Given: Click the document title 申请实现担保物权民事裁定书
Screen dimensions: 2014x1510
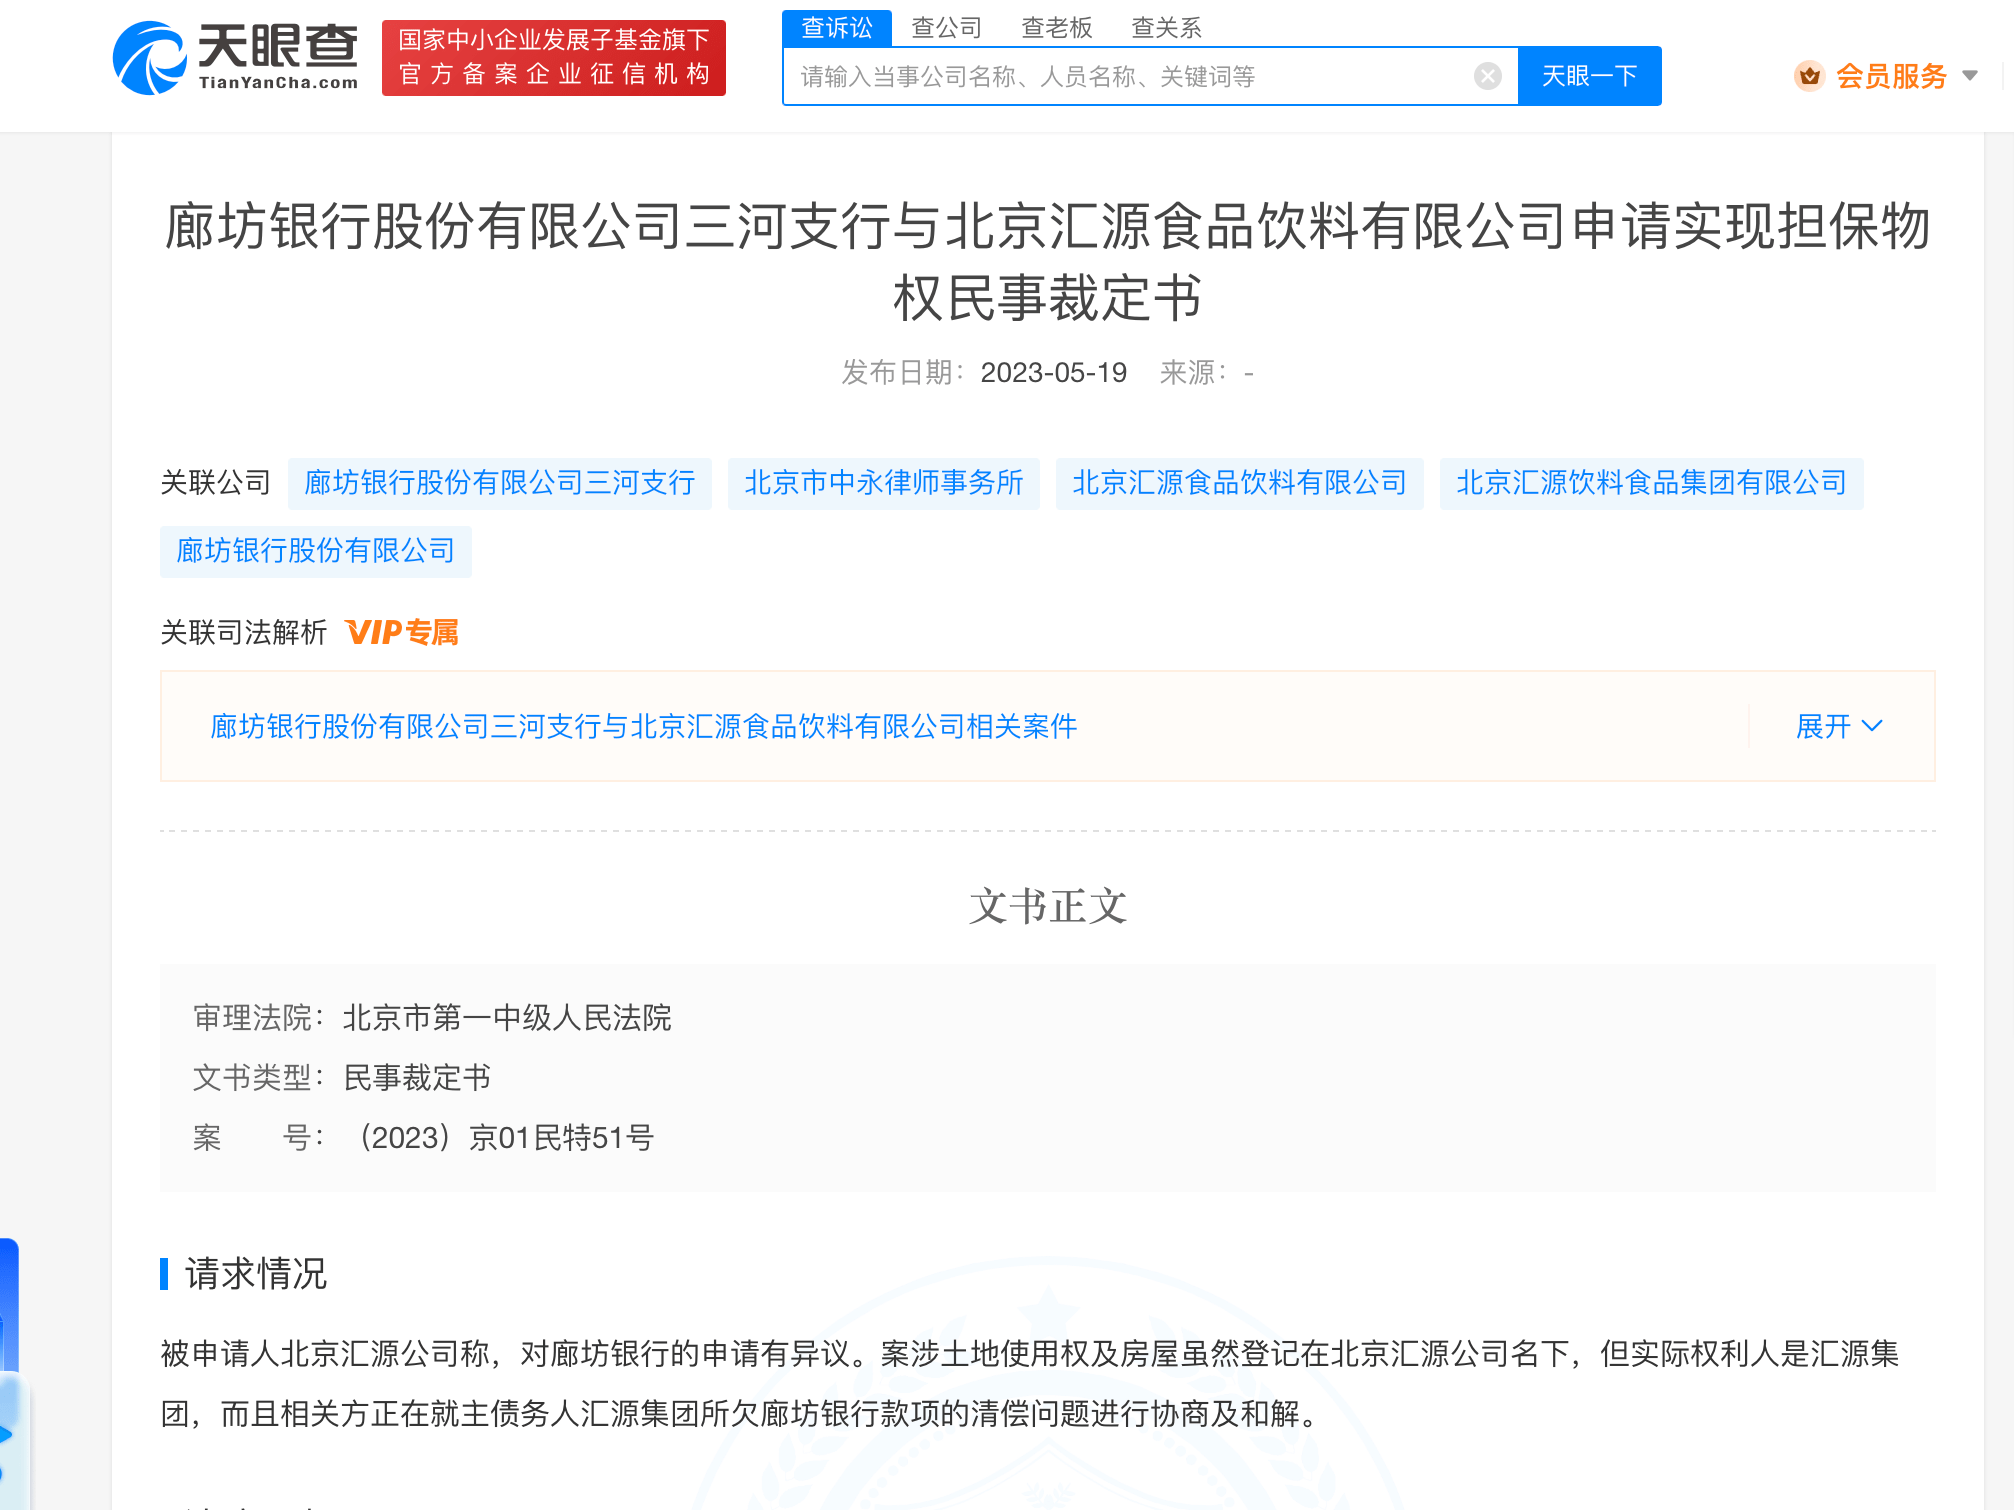Looking at the screenshot, I should (x=1048, y=262).
